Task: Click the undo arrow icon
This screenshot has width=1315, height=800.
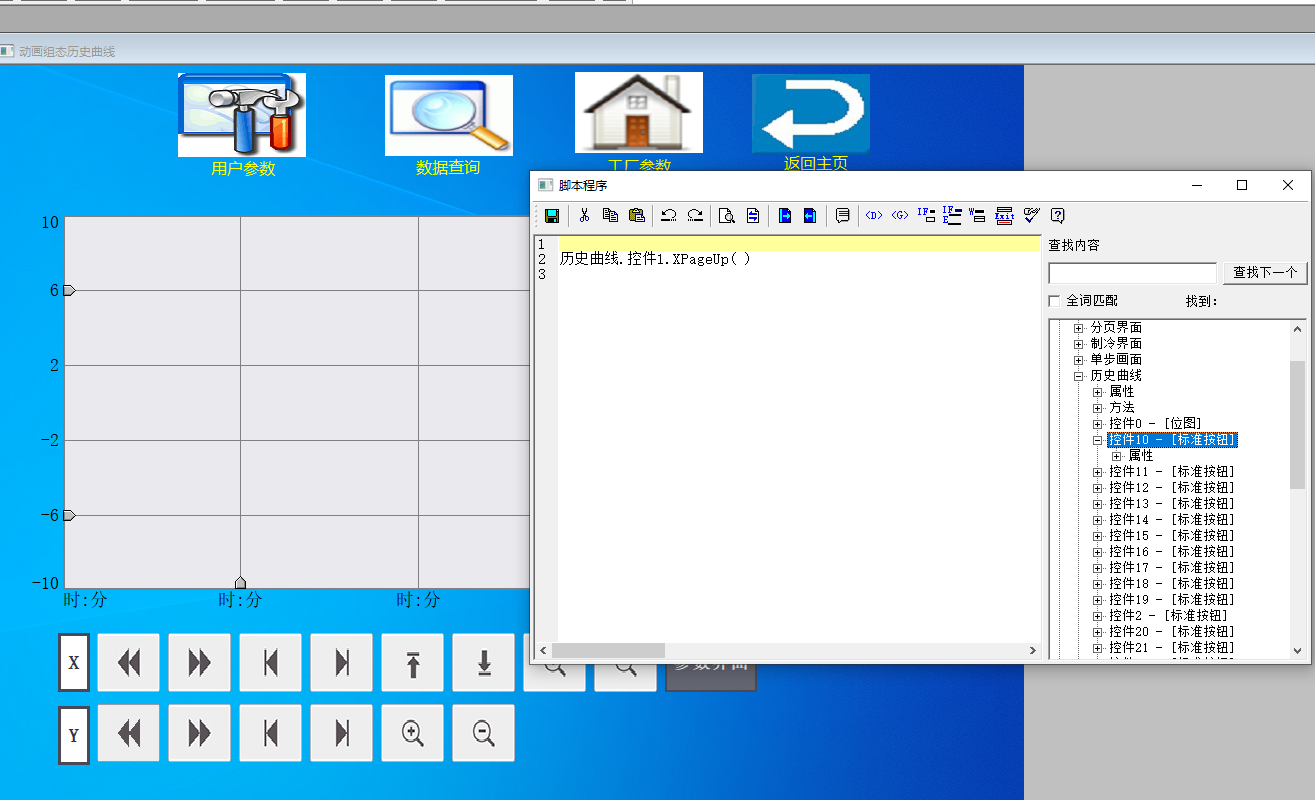Action: pyautogui.click(x=669, y=215)
